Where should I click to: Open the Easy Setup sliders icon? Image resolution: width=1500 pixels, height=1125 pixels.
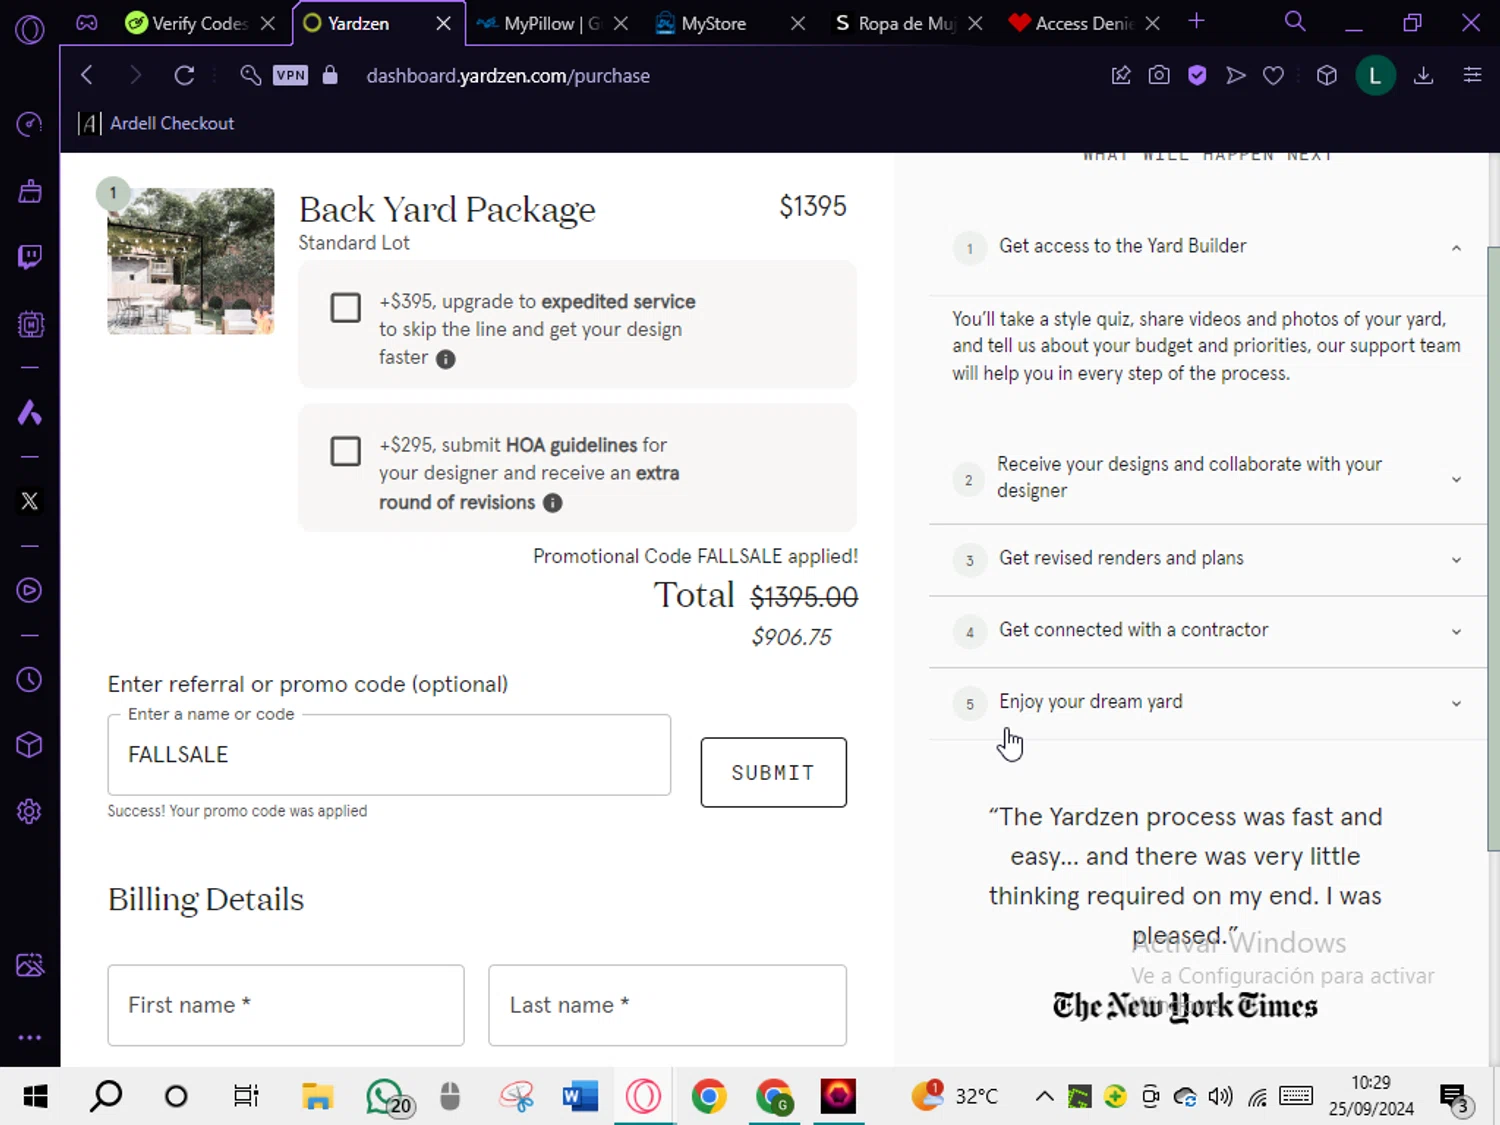tap(1472, 75)
